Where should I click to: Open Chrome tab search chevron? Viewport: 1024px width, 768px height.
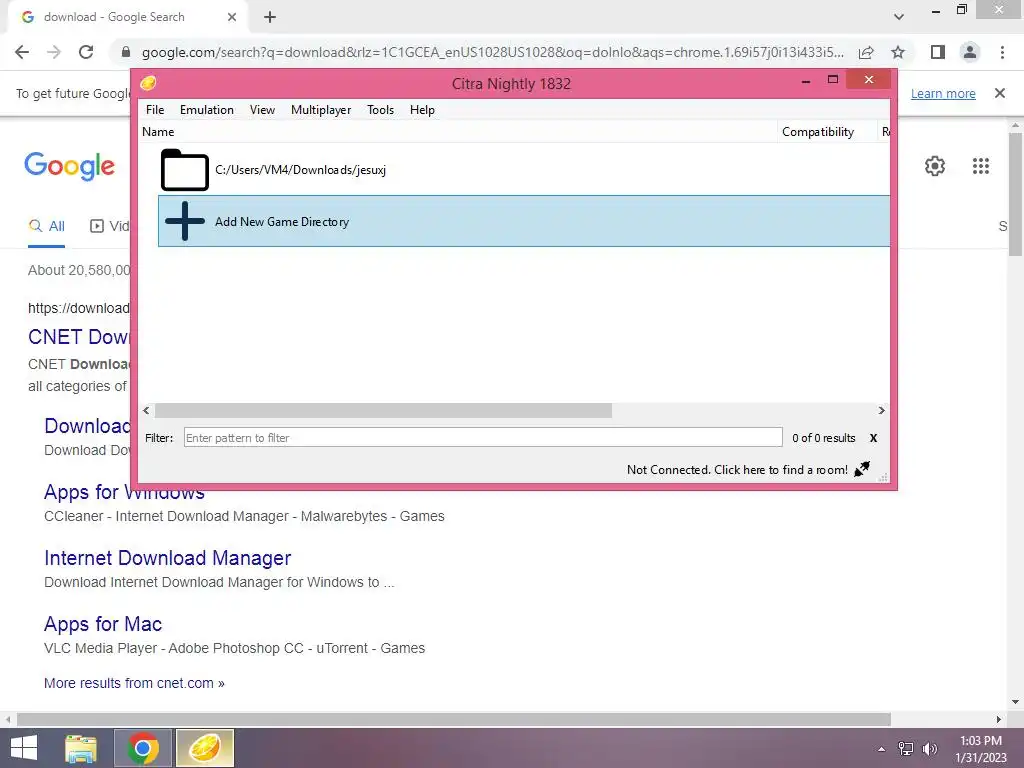tap(899, 17)
